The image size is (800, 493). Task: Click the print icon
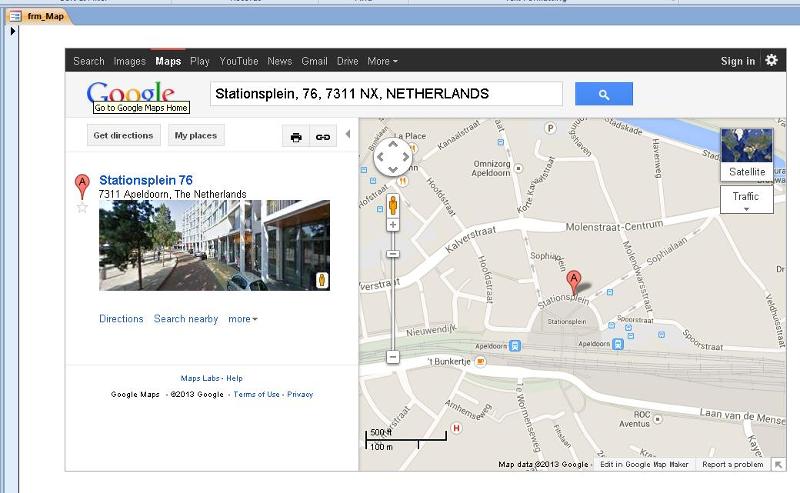296,137
